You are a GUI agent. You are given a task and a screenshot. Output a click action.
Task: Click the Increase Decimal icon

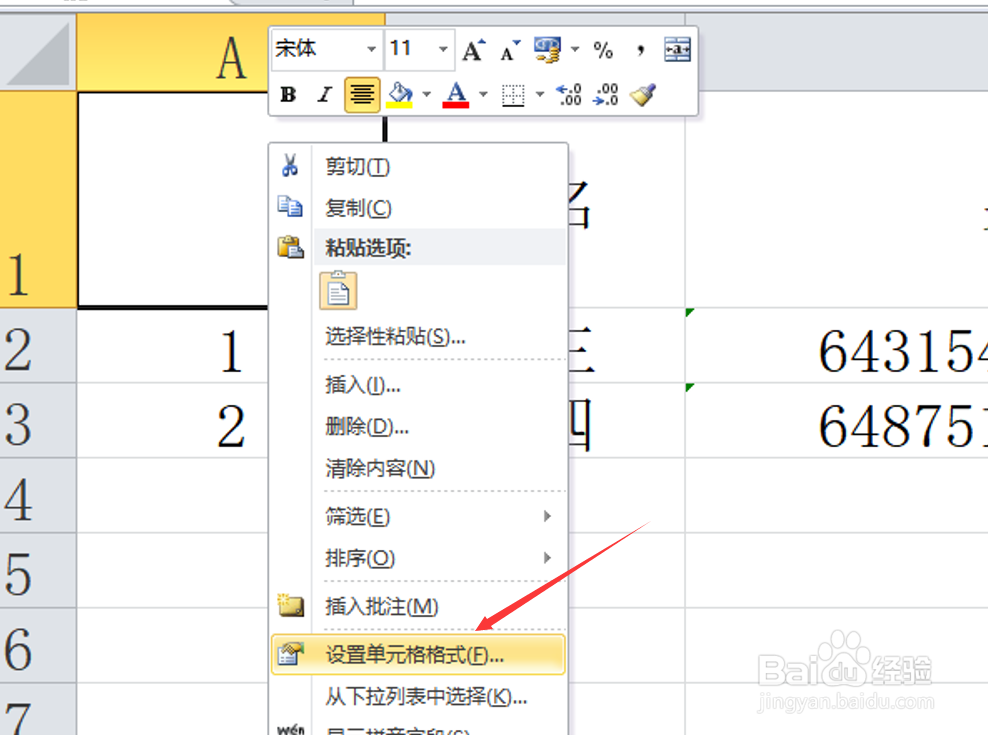click(x=568, y=94)
